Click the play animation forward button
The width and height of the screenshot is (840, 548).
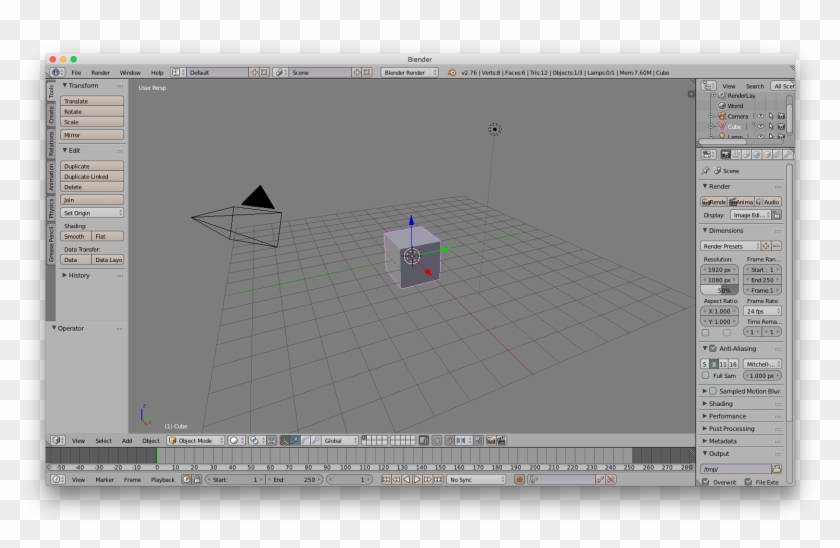click(x=417, y=479)
